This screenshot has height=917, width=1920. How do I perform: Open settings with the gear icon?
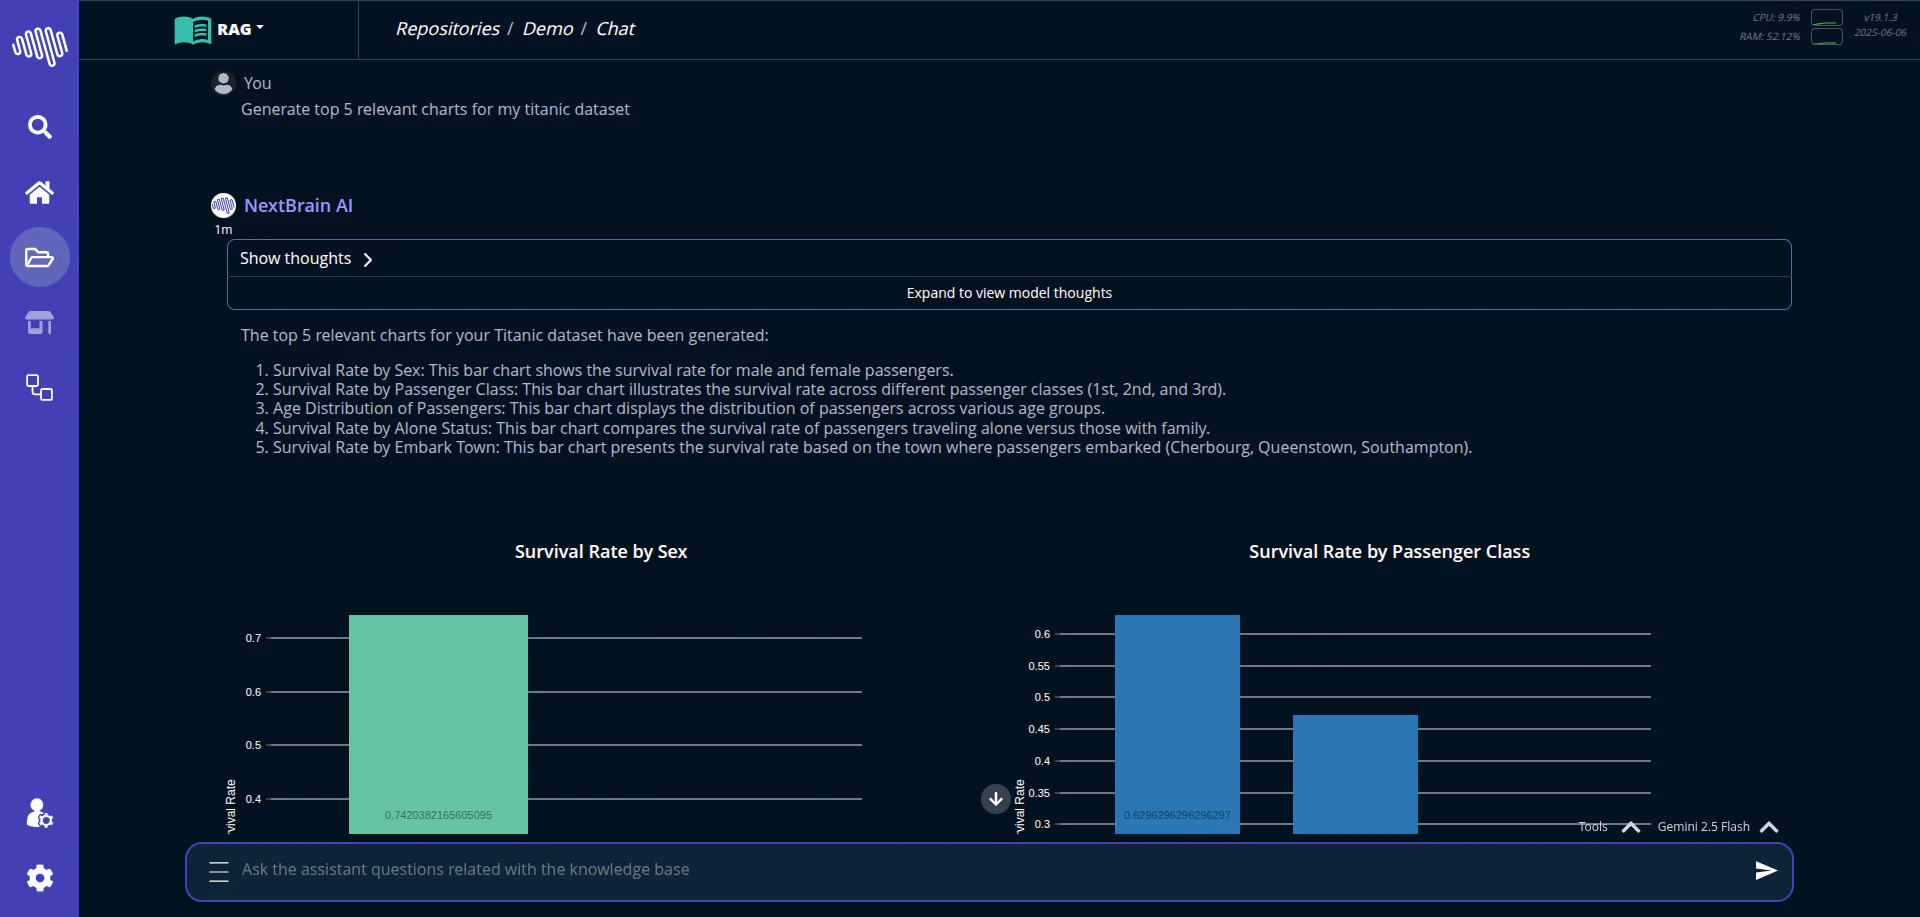tap(40, 878)
